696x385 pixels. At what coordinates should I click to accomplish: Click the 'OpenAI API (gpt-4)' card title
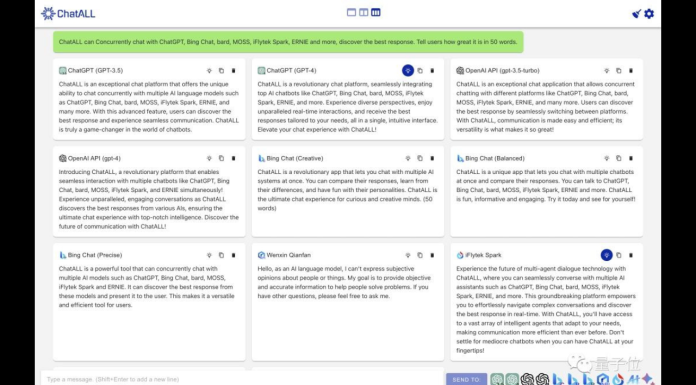tap(94, 158)
